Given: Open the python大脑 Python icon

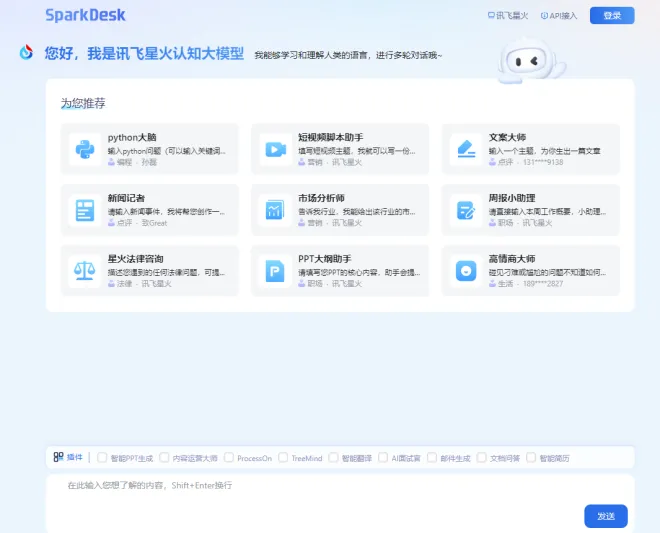Looking at the screenshot, I should click(85, 149).
